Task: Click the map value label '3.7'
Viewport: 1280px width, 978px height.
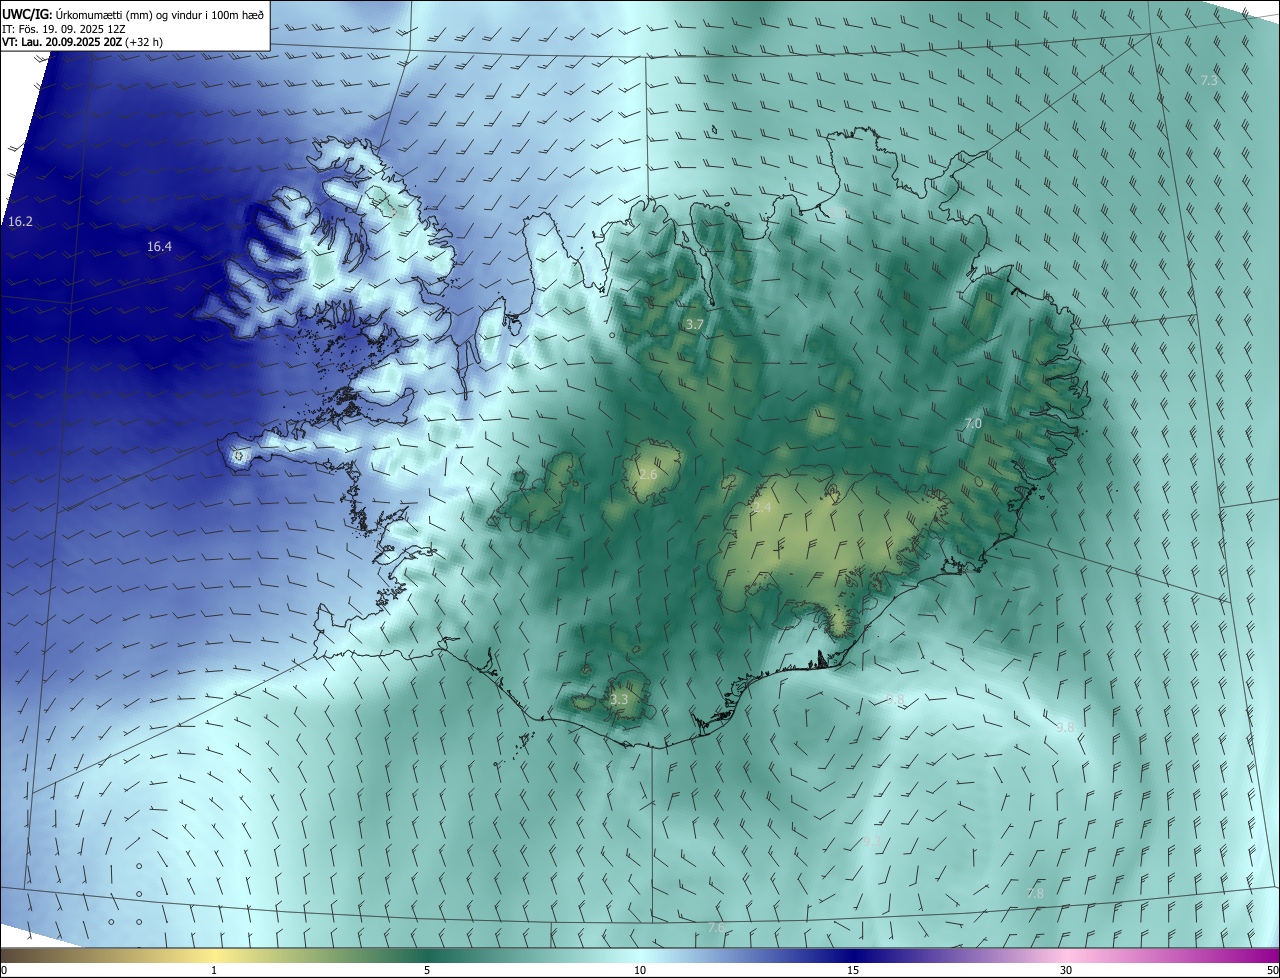Action: (x=695, y=324)
